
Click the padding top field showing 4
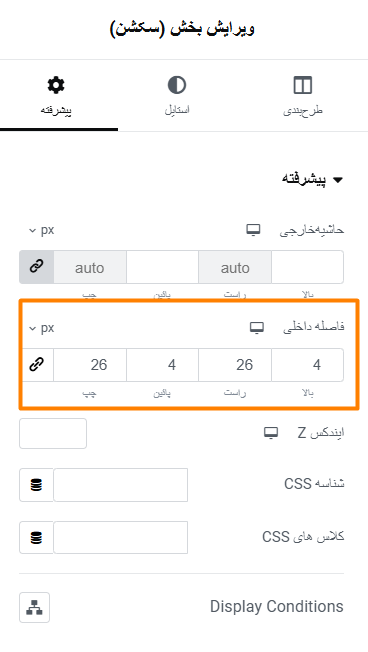point(307,365)
